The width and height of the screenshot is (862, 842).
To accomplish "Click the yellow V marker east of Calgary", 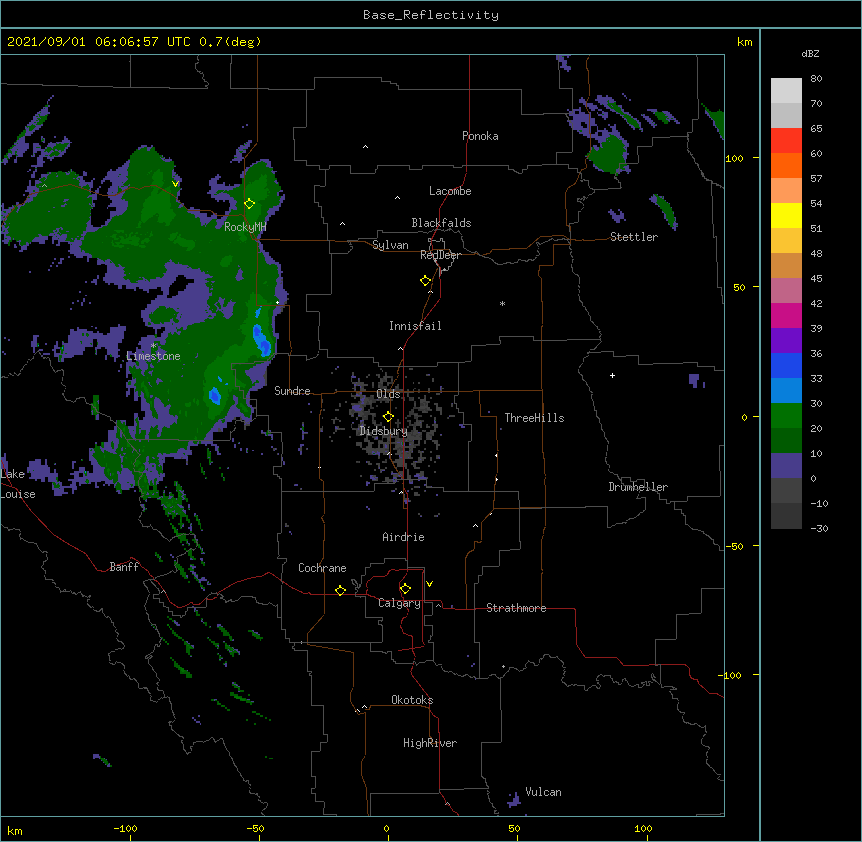I will pyautogui.click(x=429, y=584).
